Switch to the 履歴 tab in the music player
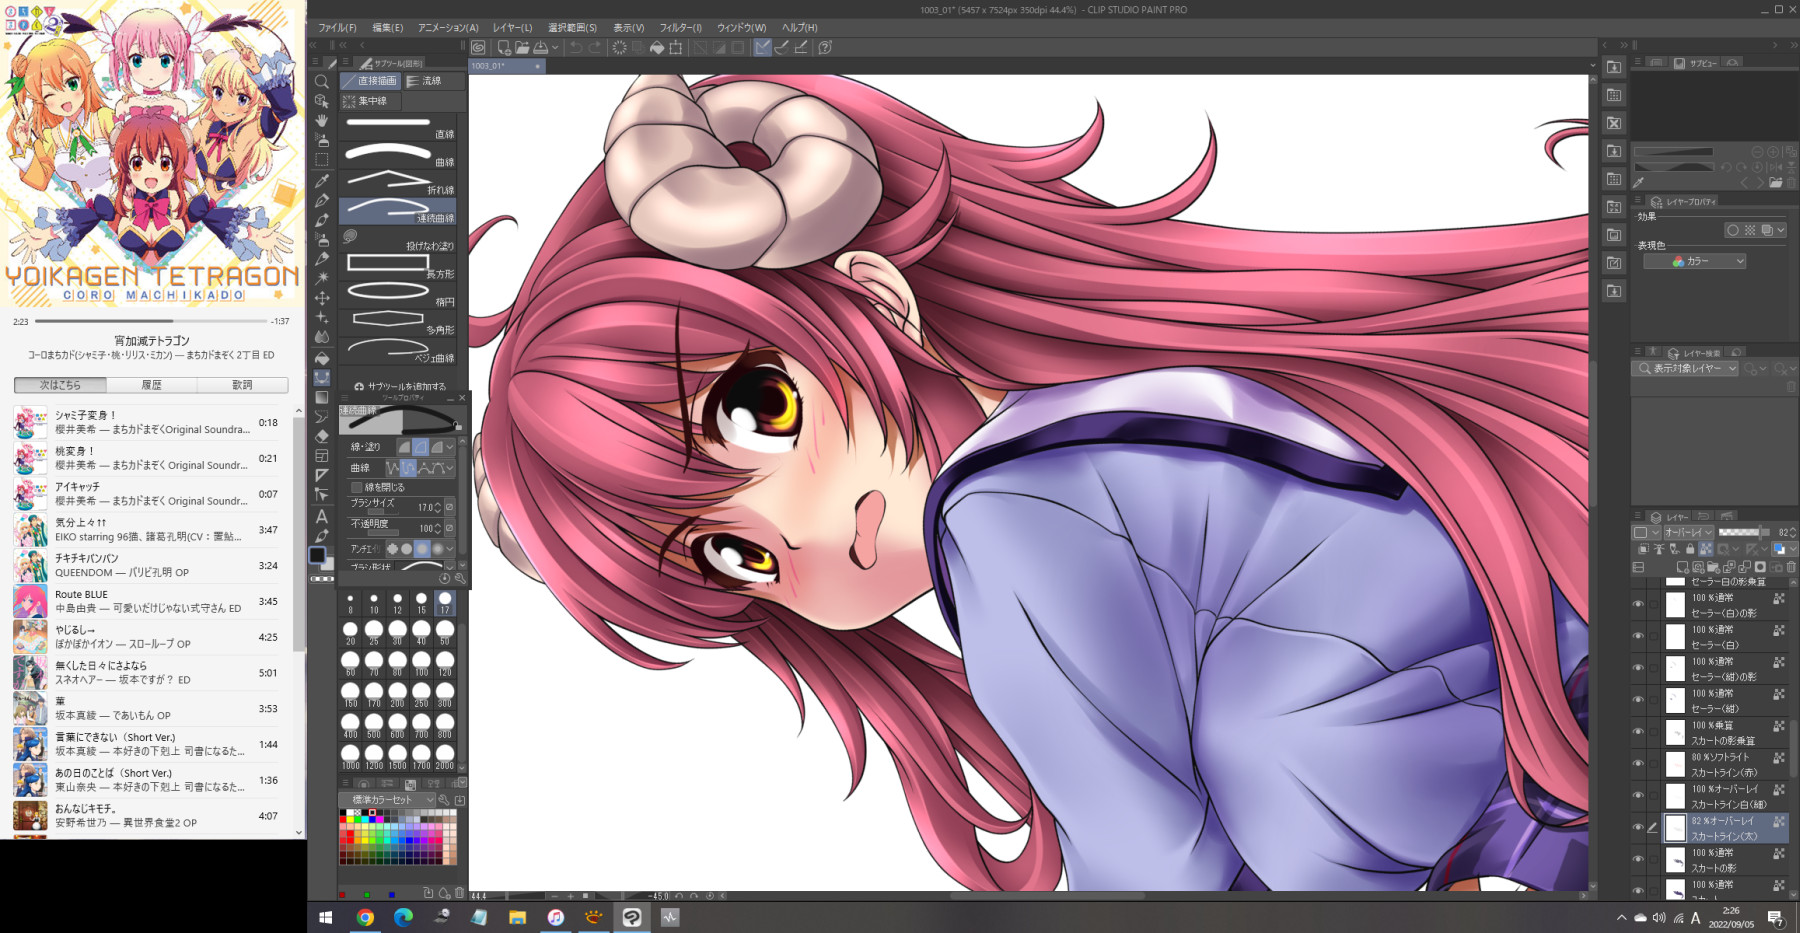This screenshot has height=933, width=1800. (151, 385)
